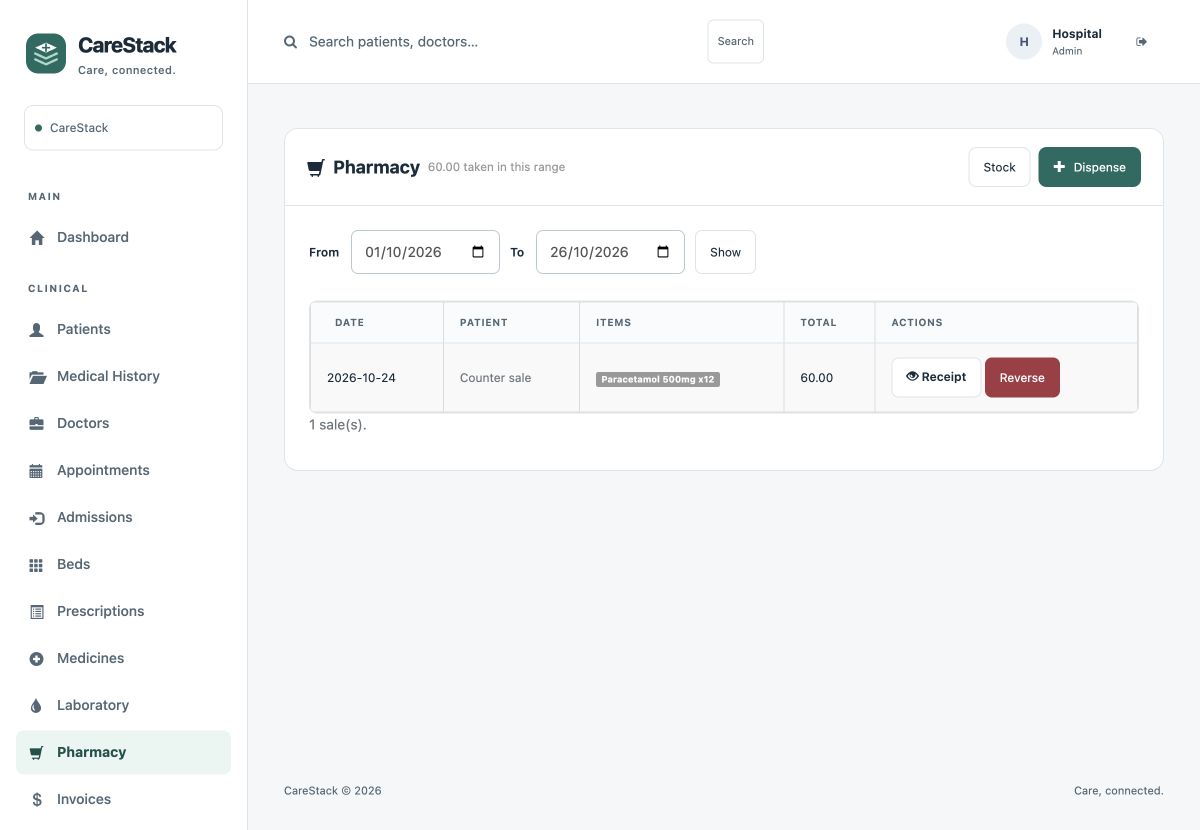This screenshot has width=1200, height=830.
Task: Click the To date field 26/10/2026
Action: (610, 252)
